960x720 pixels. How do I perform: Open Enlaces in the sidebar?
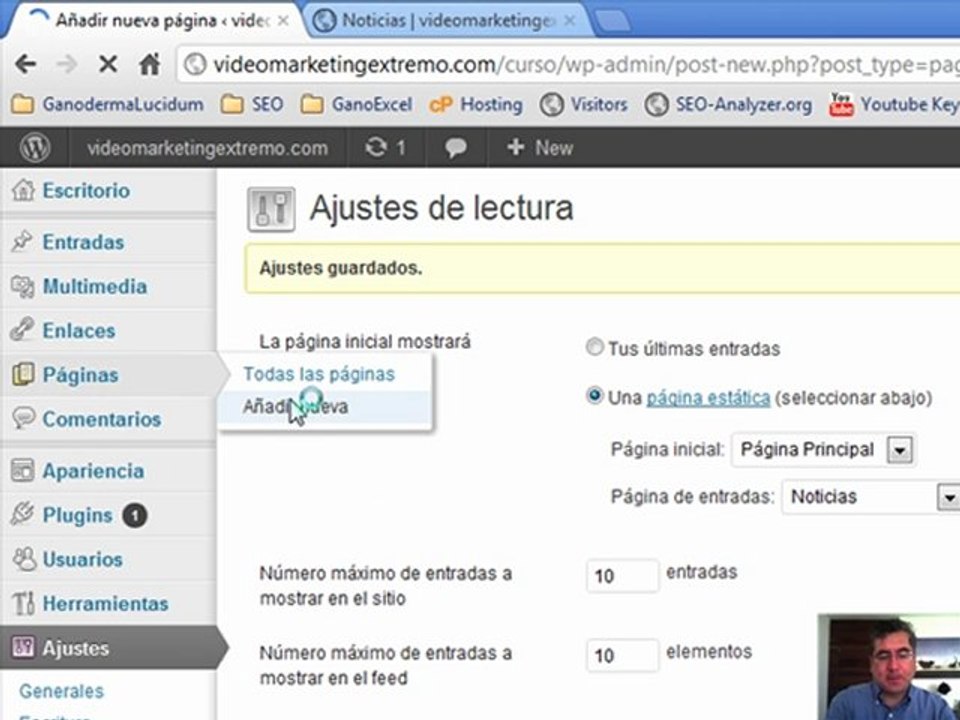point(79,331)
